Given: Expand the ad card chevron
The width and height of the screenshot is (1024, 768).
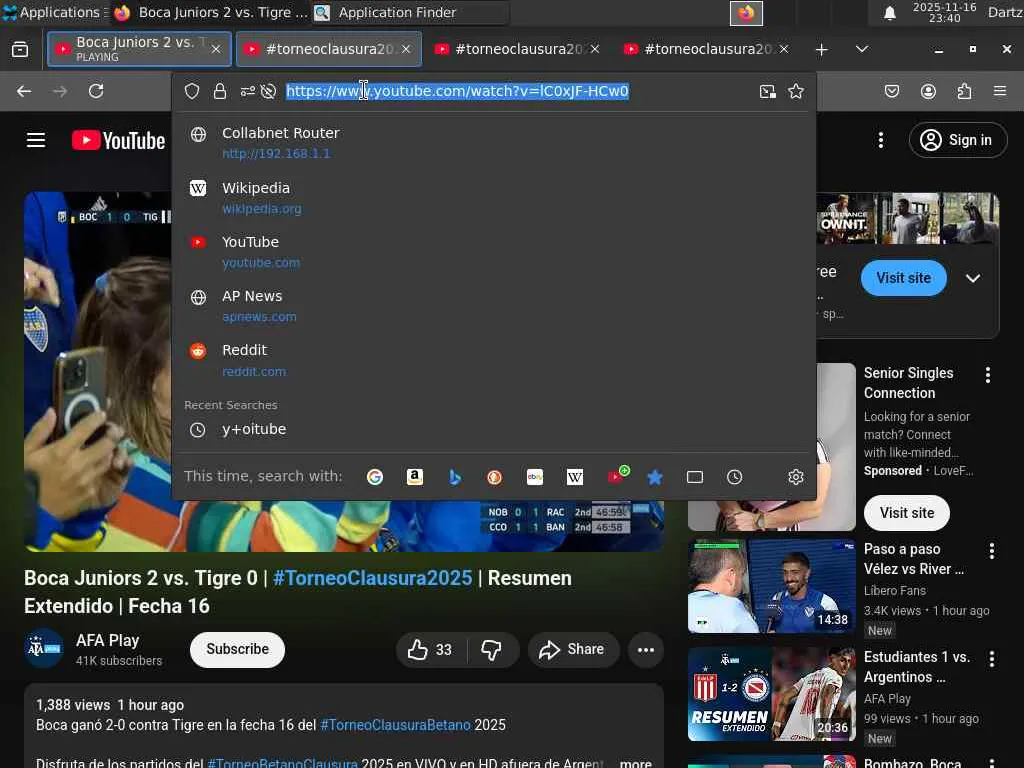Looking at the screenshot, I should point(973,278).
